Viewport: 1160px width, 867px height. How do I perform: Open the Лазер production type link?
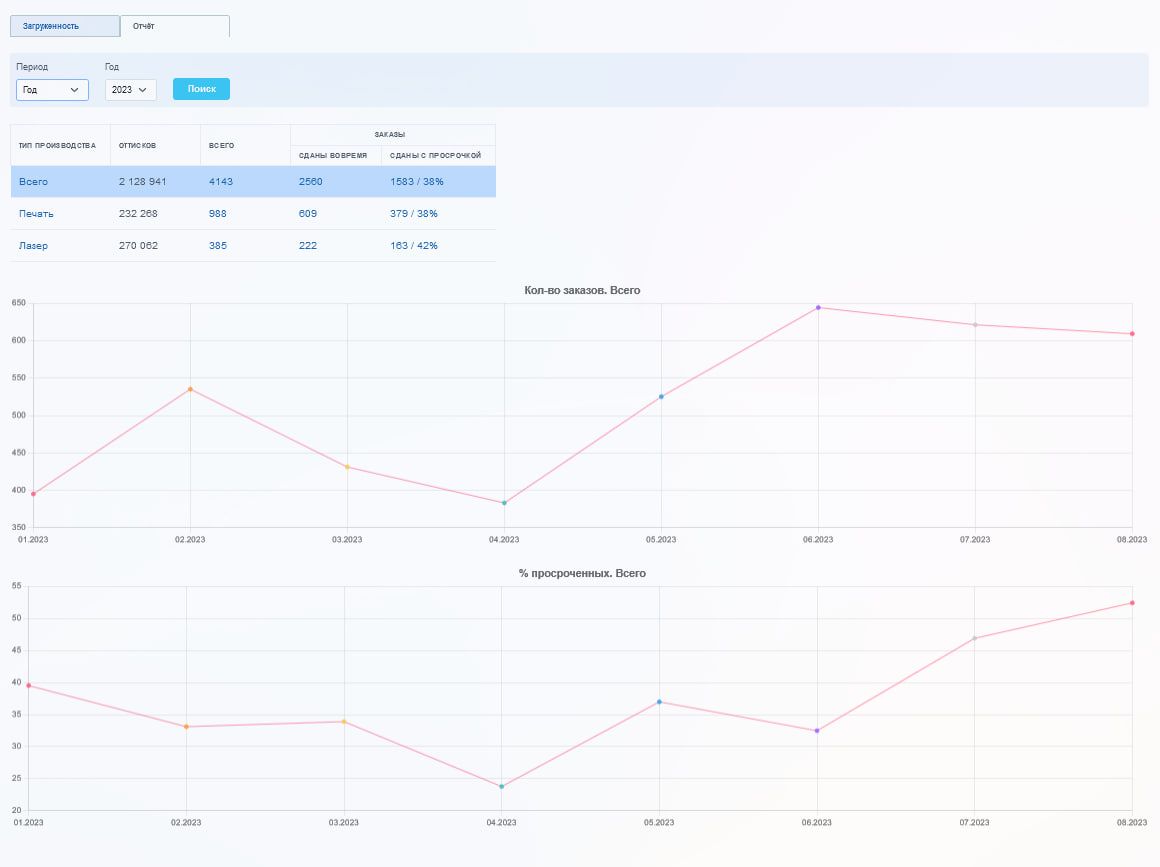[33, 246]
